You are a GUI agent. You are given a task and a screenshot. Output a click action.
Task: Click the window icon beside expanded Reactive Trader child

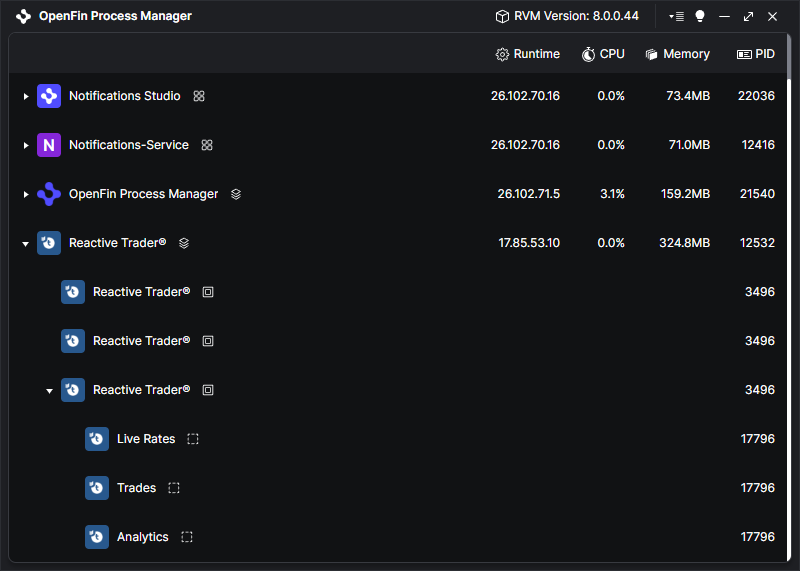(208, 390)
